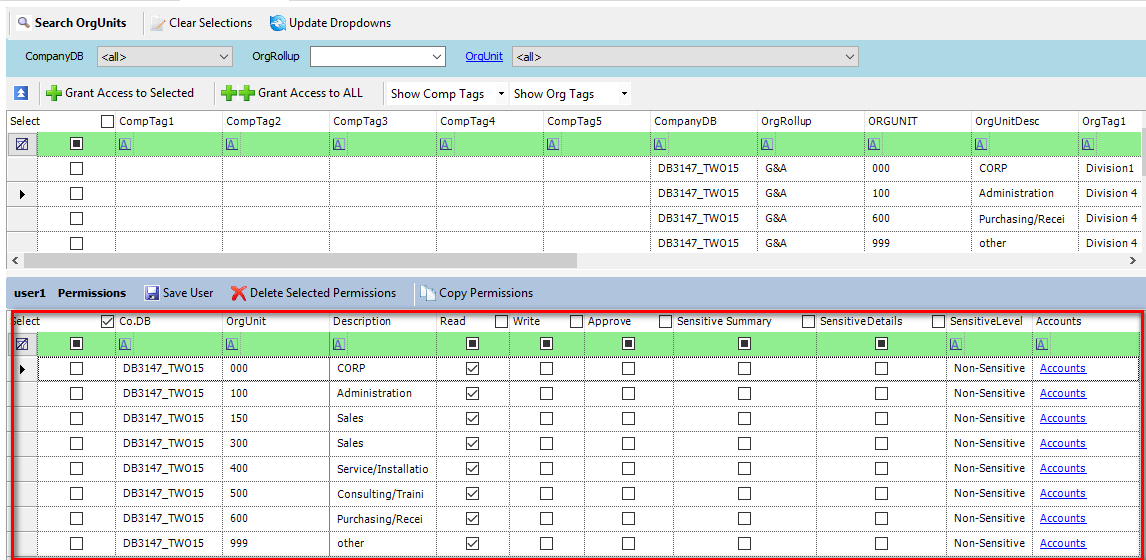Click filter row icon in permissions grid Select column
The width and height of the screenshot is (1146, 560).
[x=22, y=344]
